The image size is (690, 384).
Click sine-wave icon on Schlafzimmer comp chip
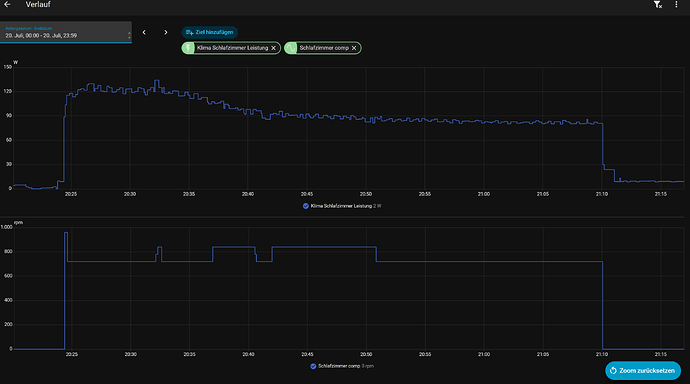click(290, 48)
